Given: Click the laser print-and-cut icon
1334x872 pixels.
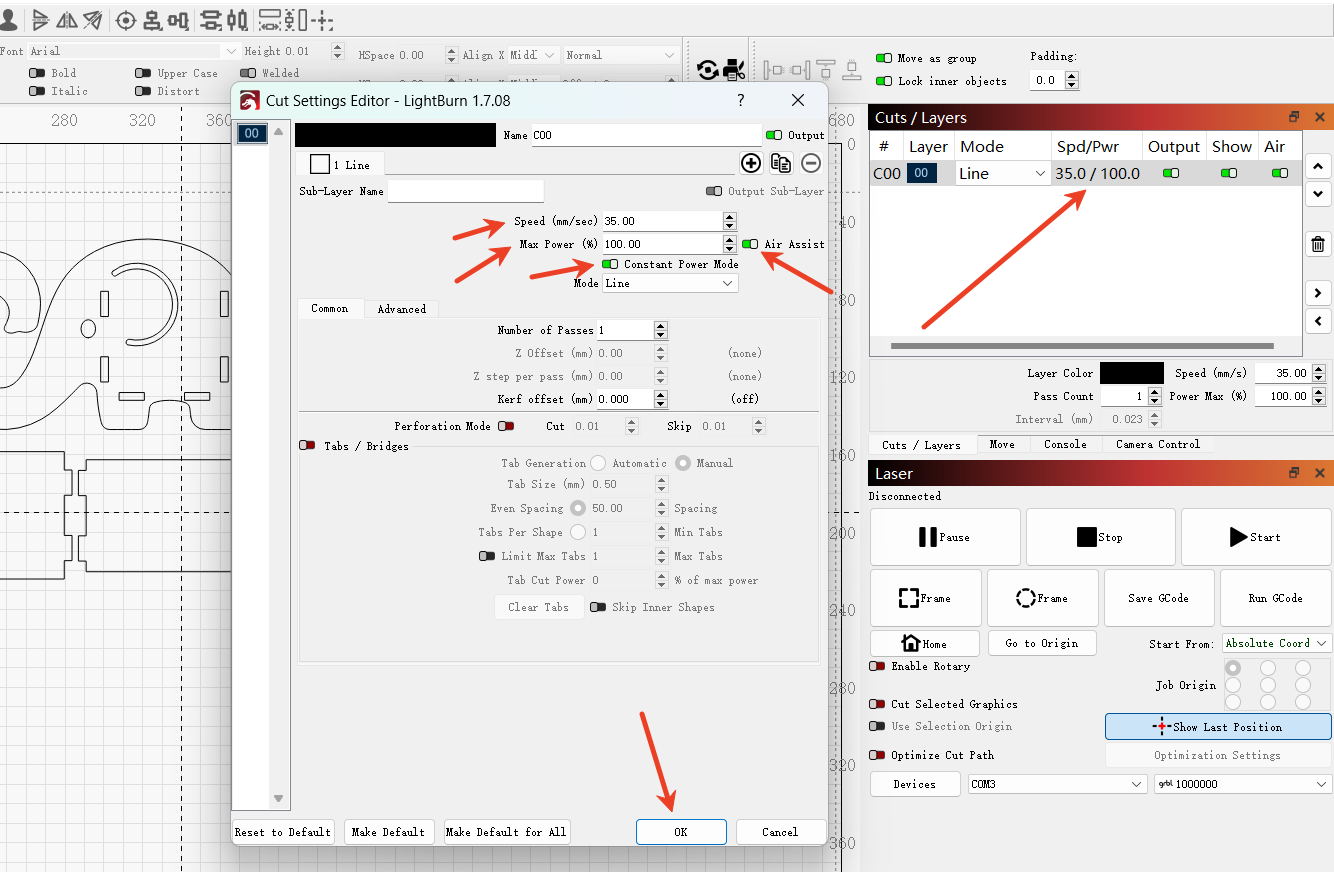Looking at the screenshot, I should coord(734,69).
